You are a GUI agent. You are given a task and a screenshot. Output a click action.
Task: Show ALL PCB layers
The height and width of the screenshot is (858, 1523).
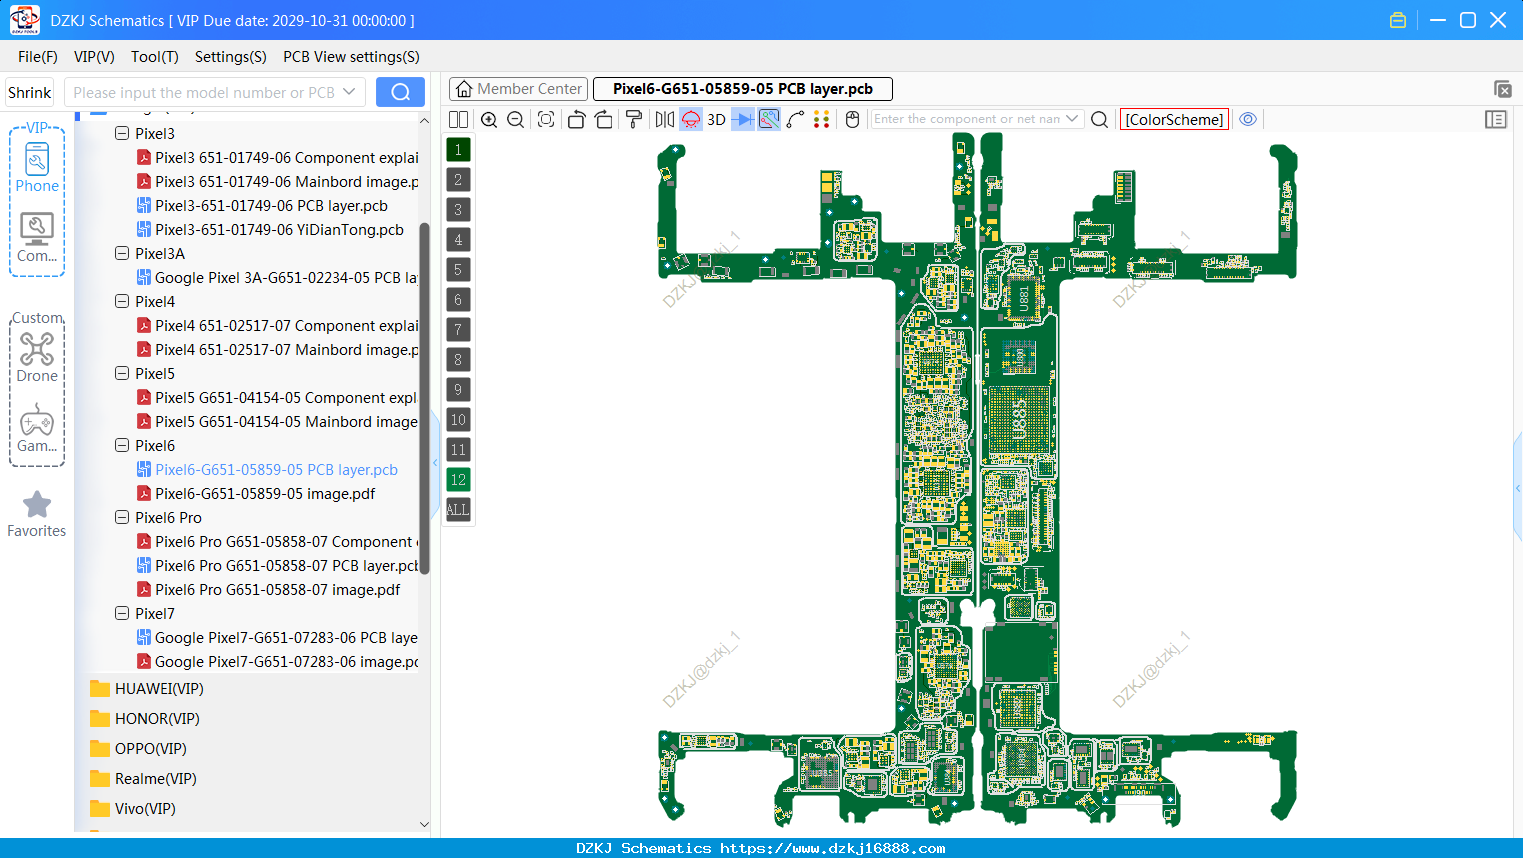click(x=458, y=510)
